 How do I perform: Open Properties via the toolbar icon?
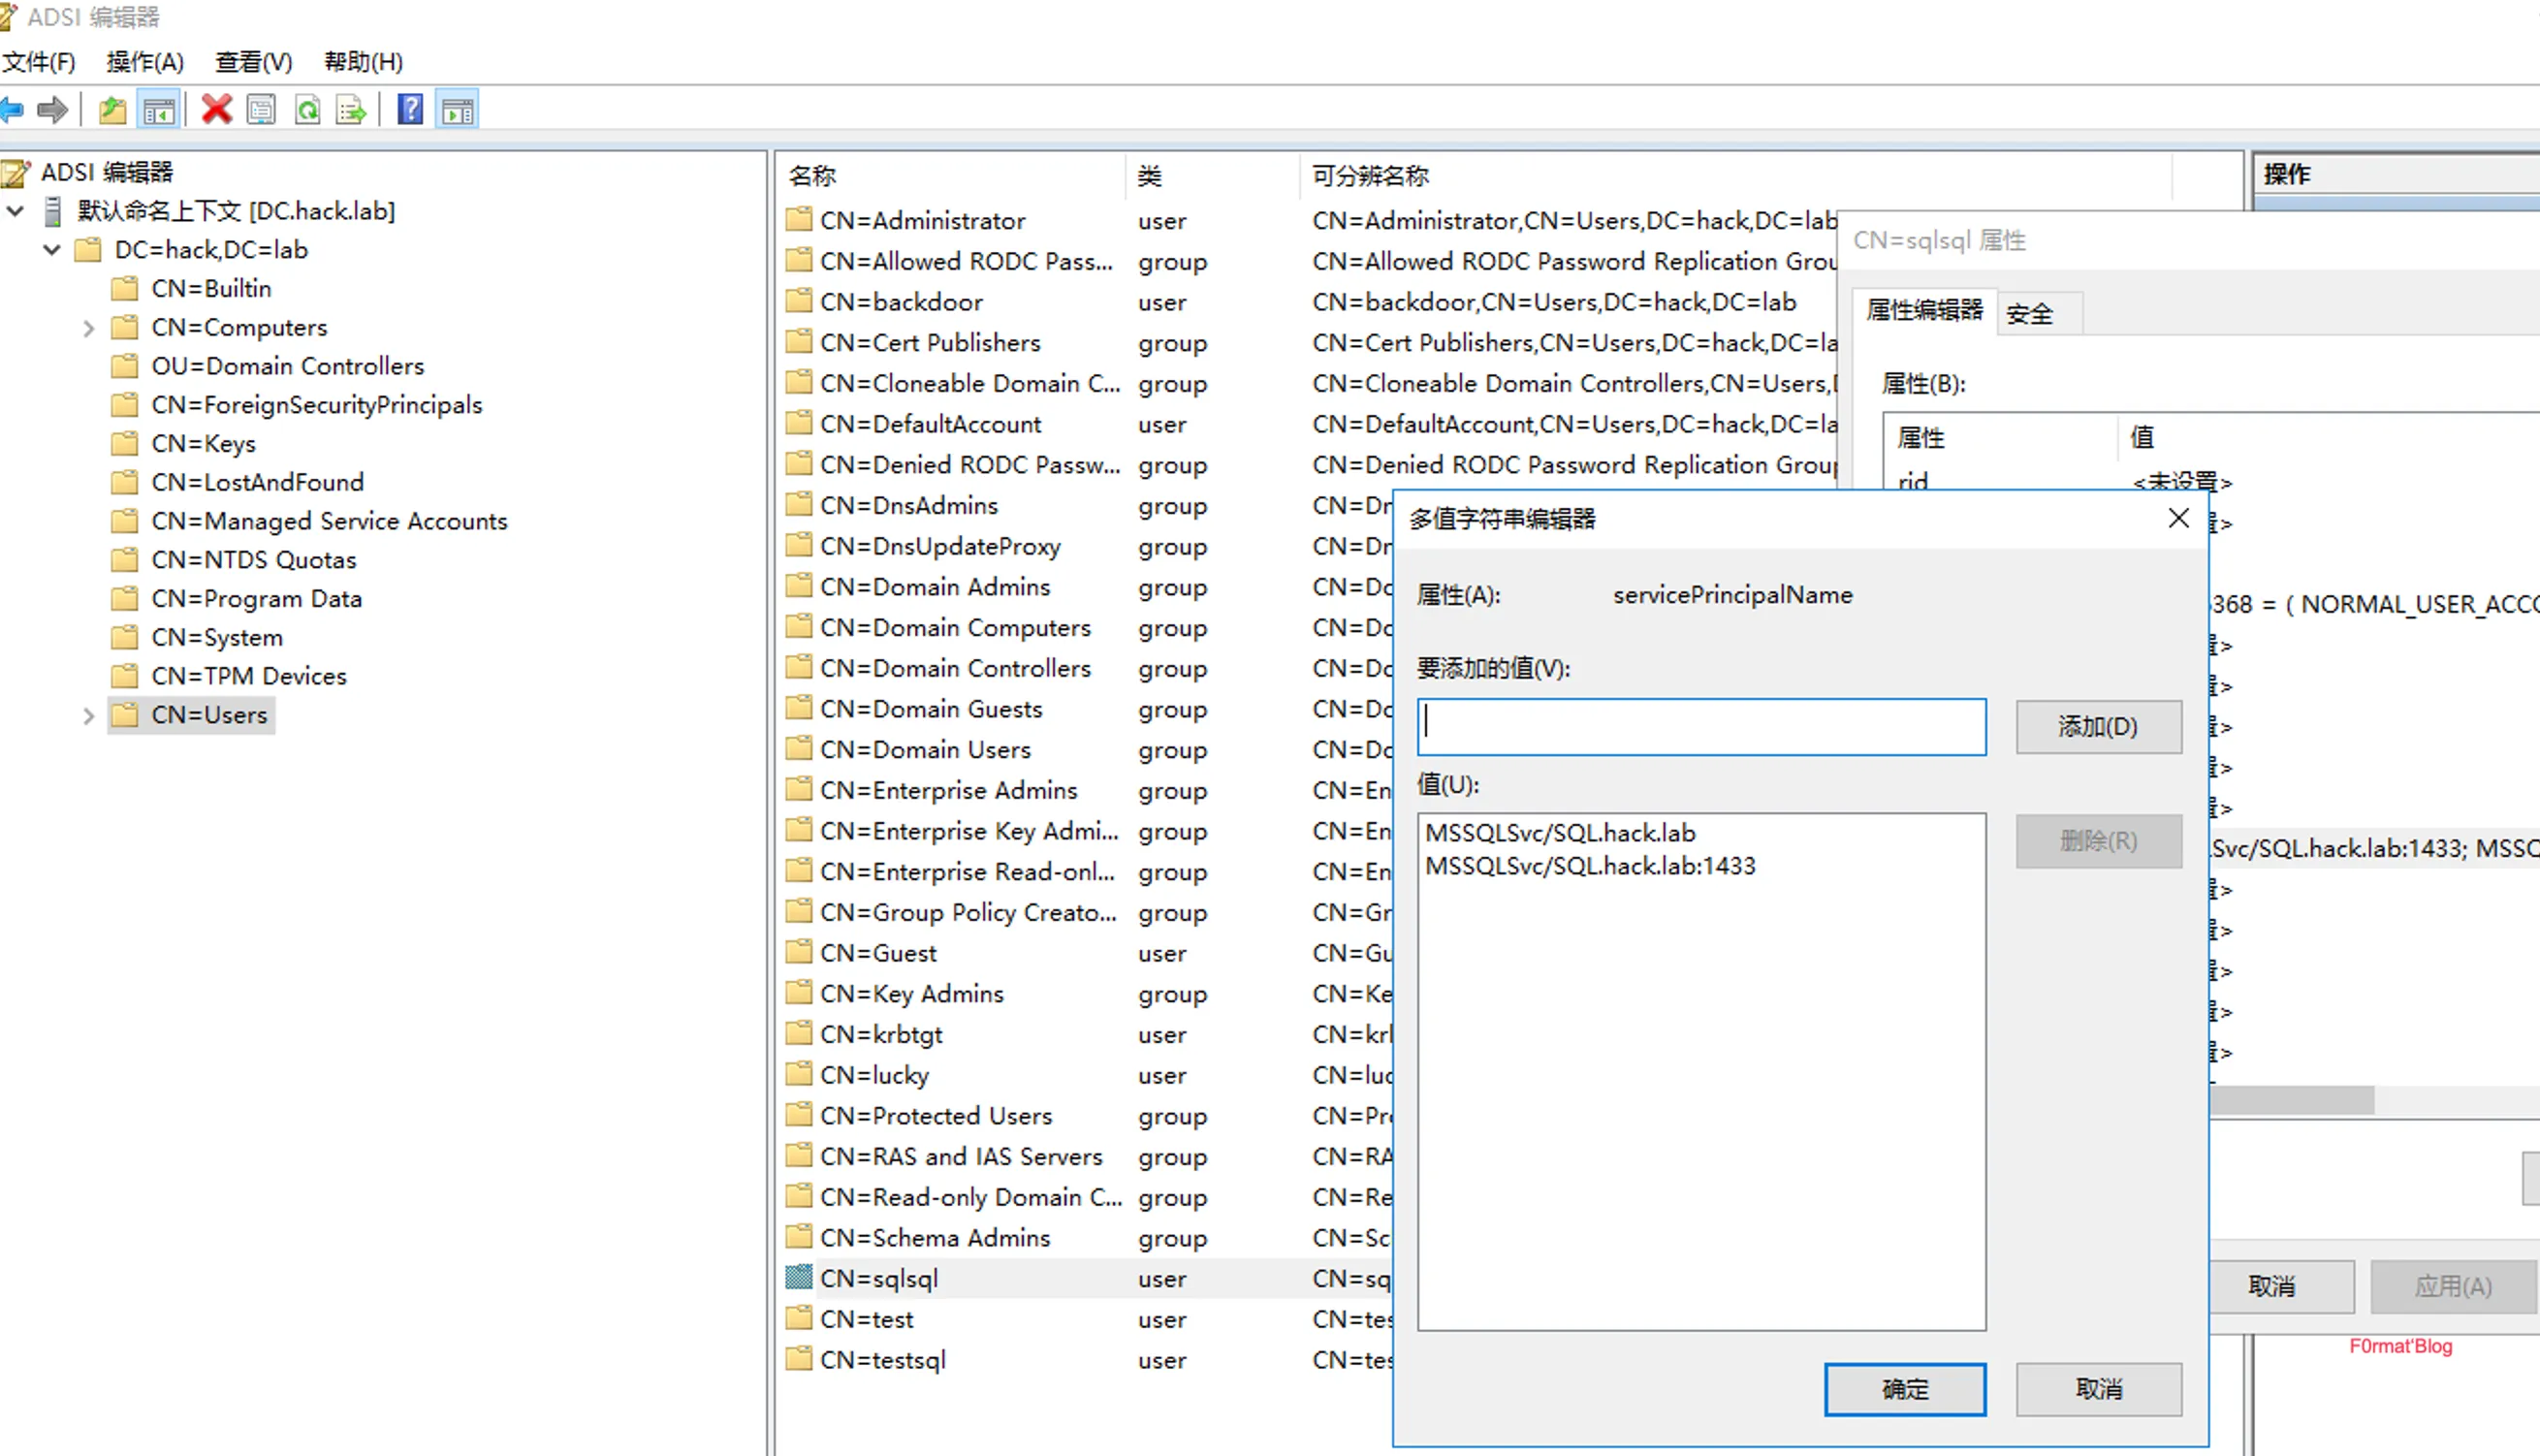coord(261,110)
